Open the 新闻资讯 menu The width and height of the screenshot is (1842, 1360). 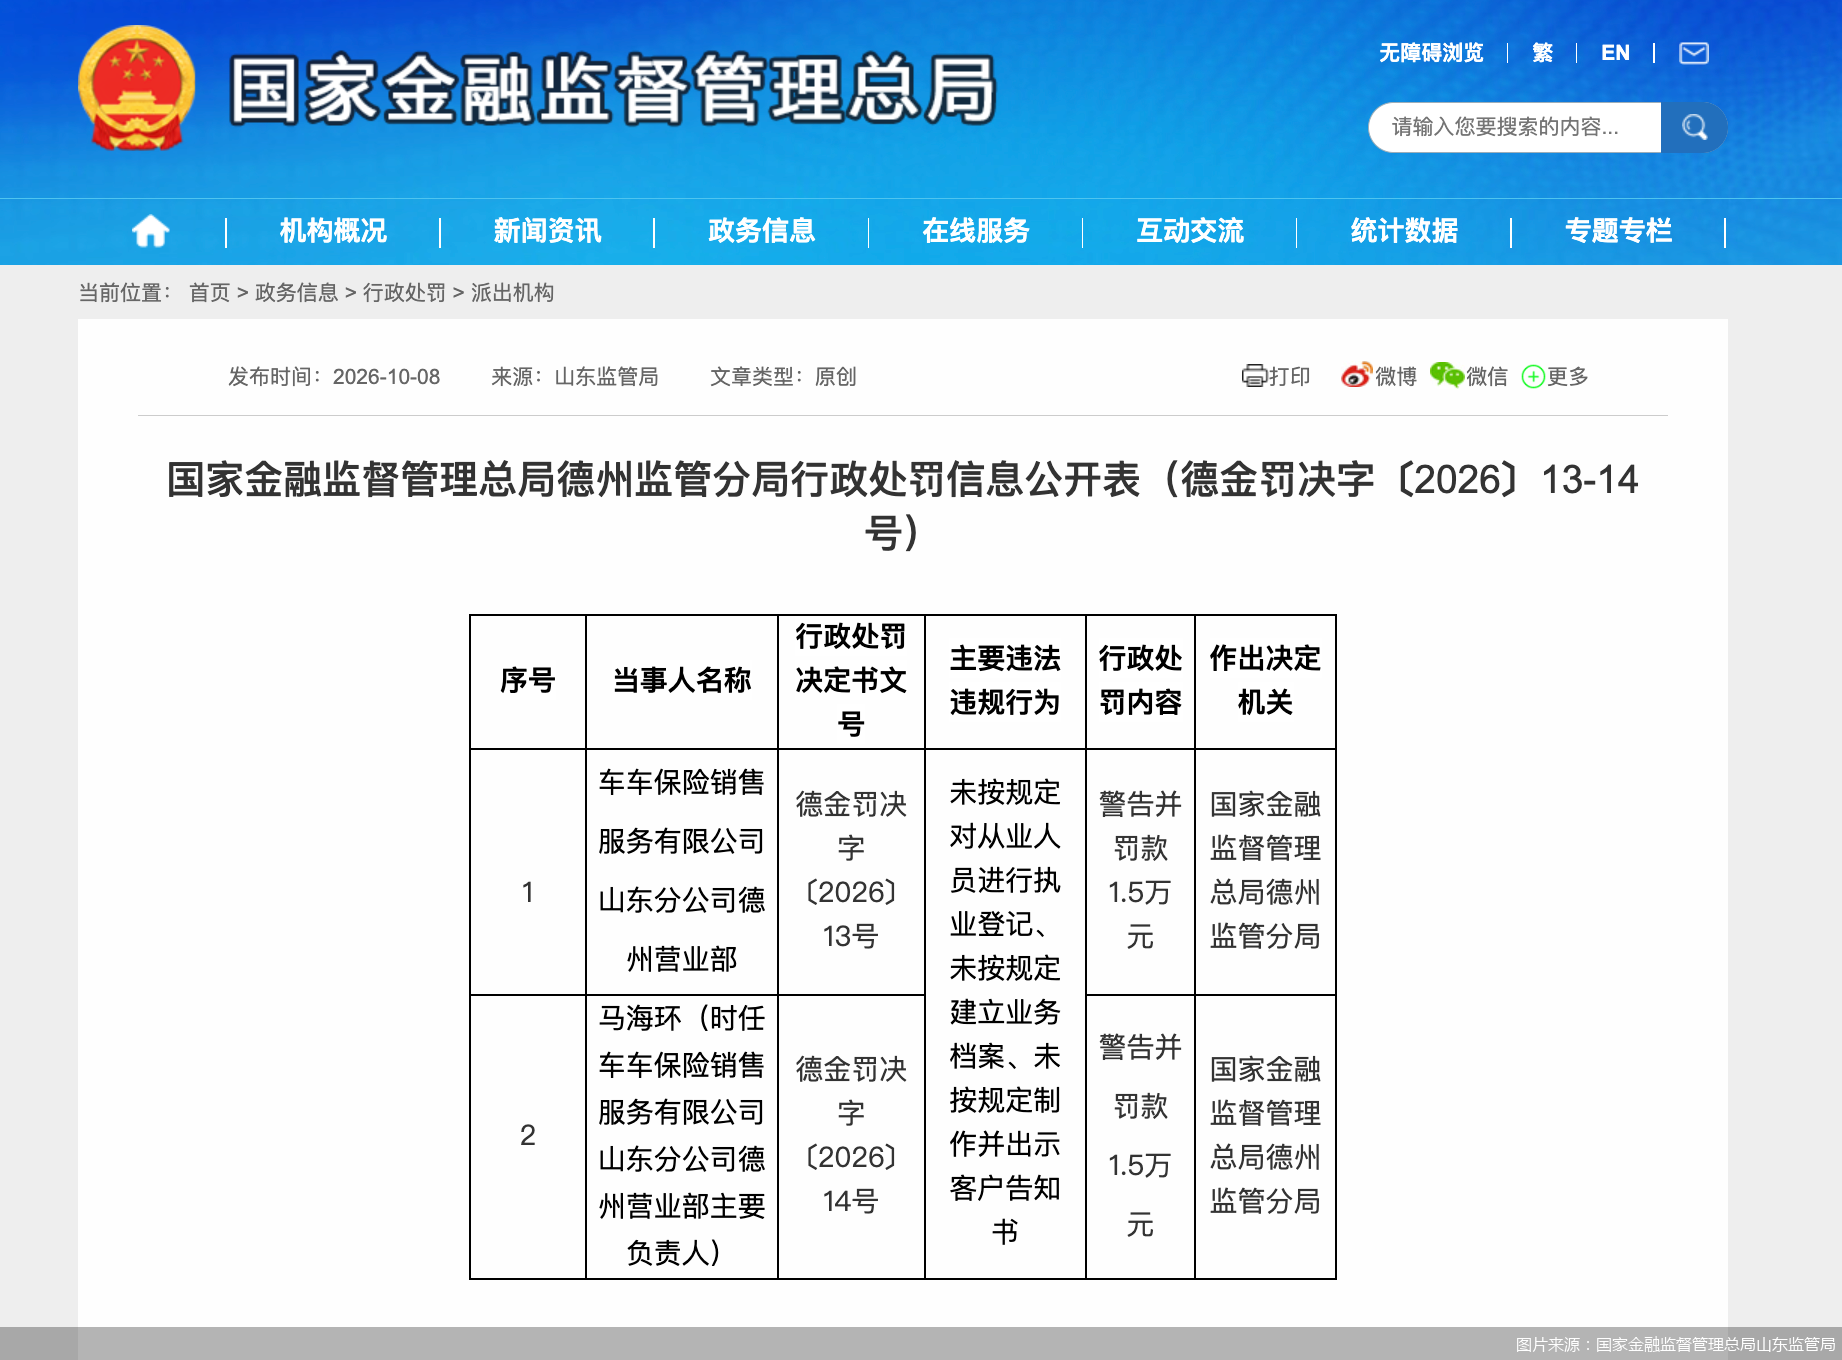click(x=547, y=231)
